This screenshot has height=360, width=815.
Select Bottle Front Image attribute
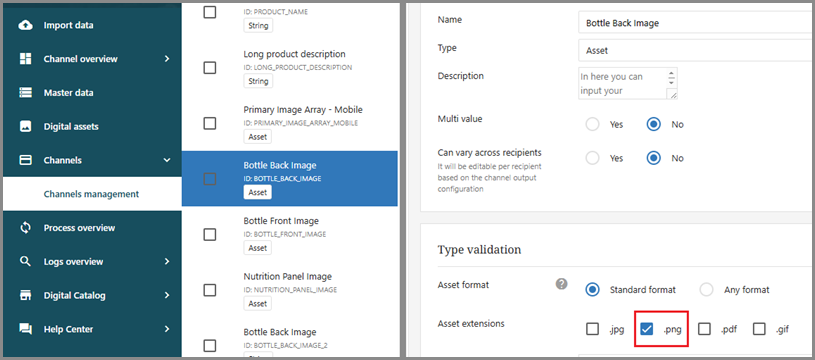pos(290,234)
